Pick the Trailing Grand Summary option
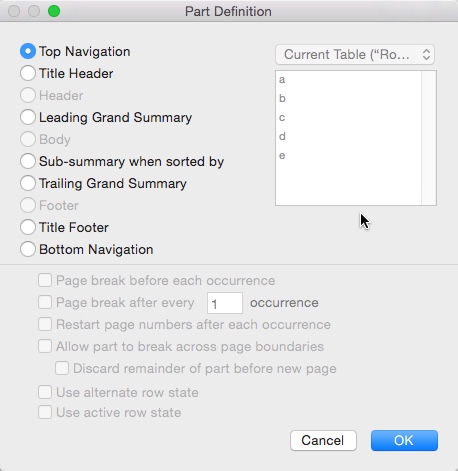This screenshot has height=471, width=458. click(28, 183)
